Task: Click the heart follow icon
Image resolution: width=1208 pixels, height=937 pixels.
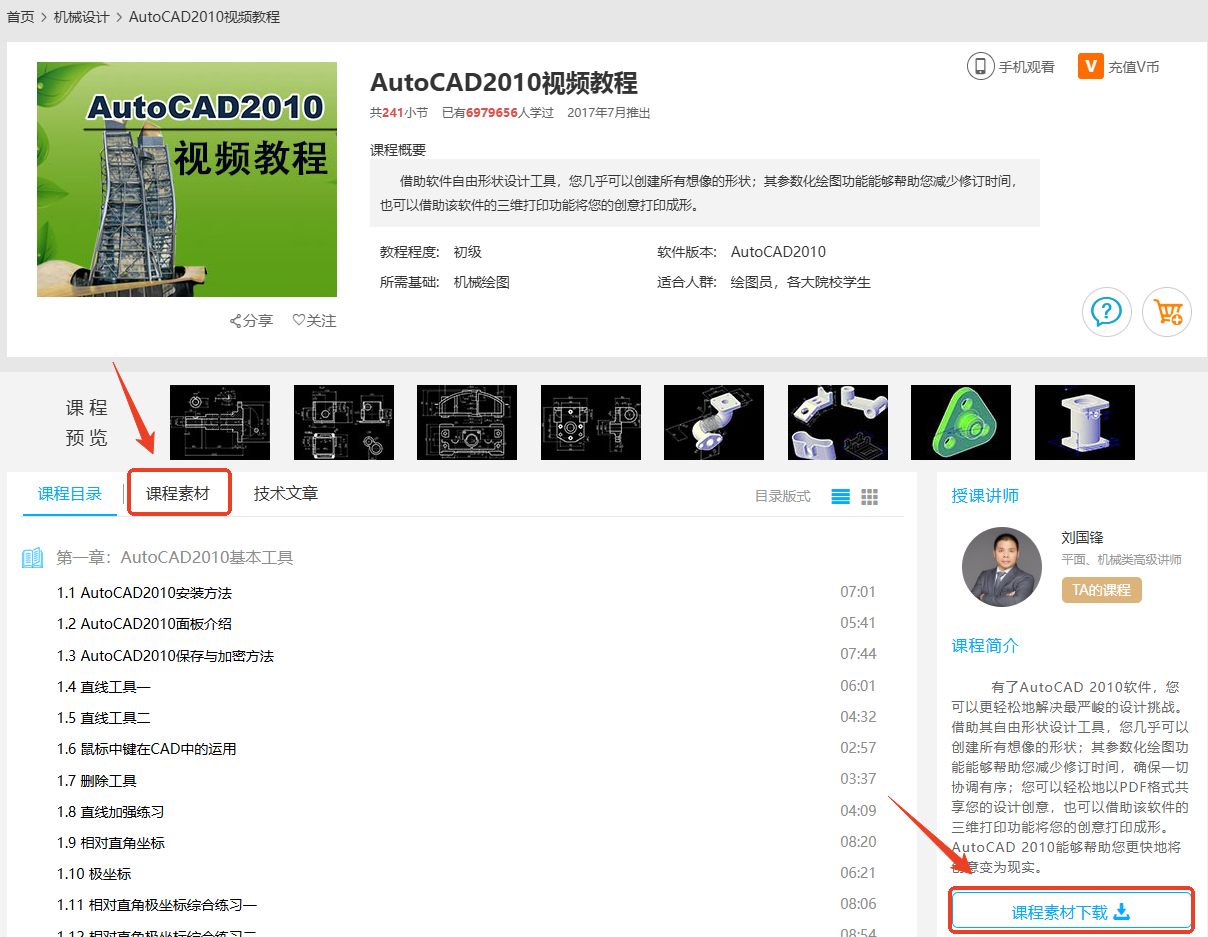Action: point(298,321)
